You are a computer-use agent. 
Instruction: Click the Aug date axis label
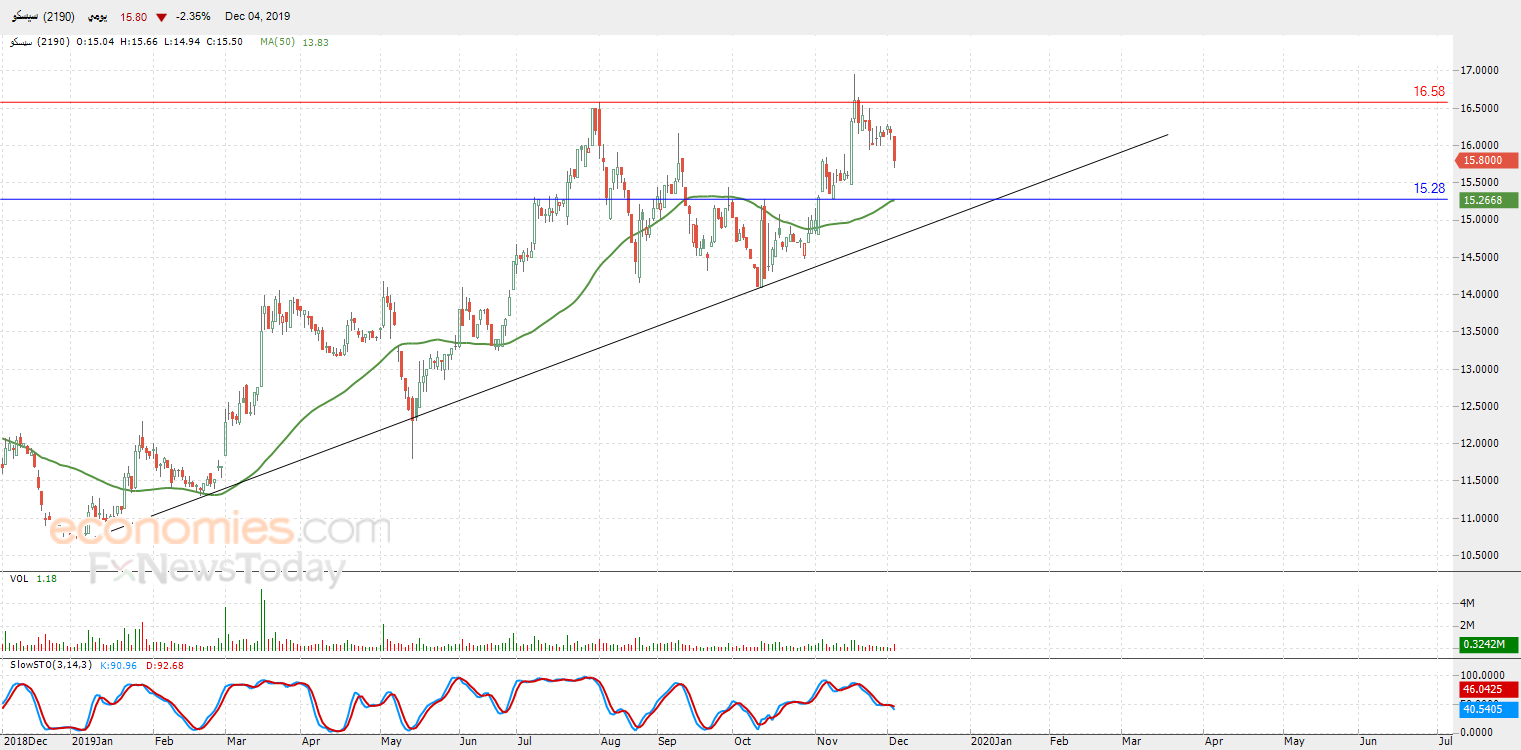tap(612, 742)
